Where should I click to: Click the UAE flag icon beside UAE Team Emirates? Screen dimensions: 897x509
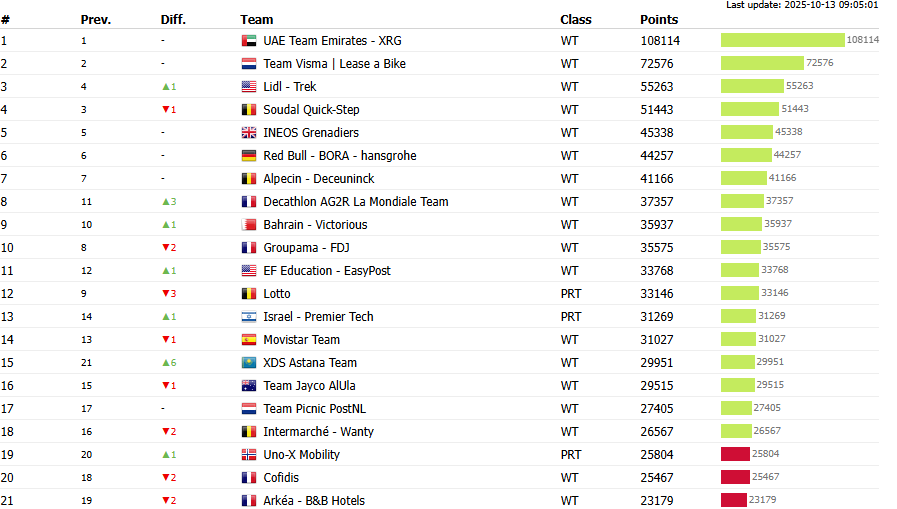pos(249,41)
